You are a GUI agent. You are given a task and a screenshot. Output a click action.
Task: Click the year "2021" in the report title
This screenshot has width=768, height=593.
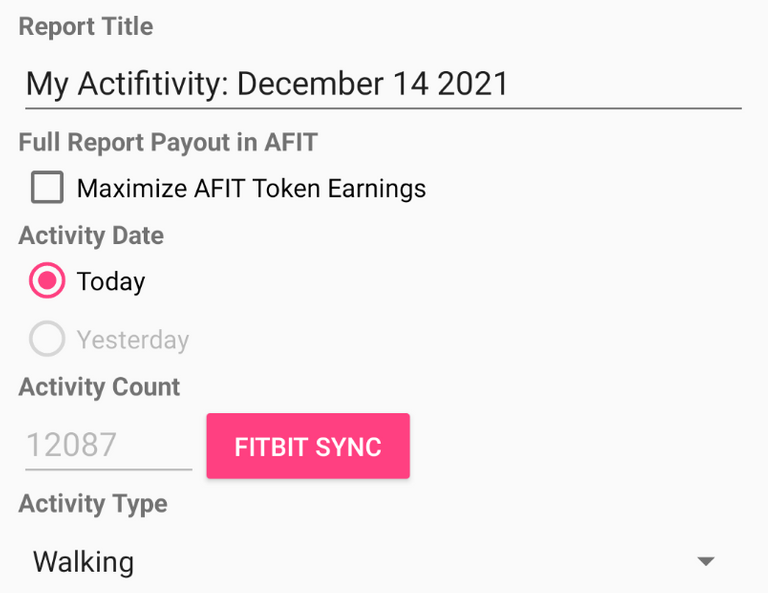(473, 83)
